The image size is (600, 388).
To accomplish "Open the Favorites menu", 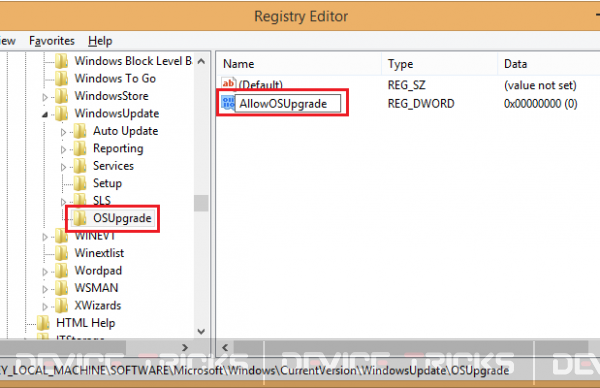I will [52, 41].
